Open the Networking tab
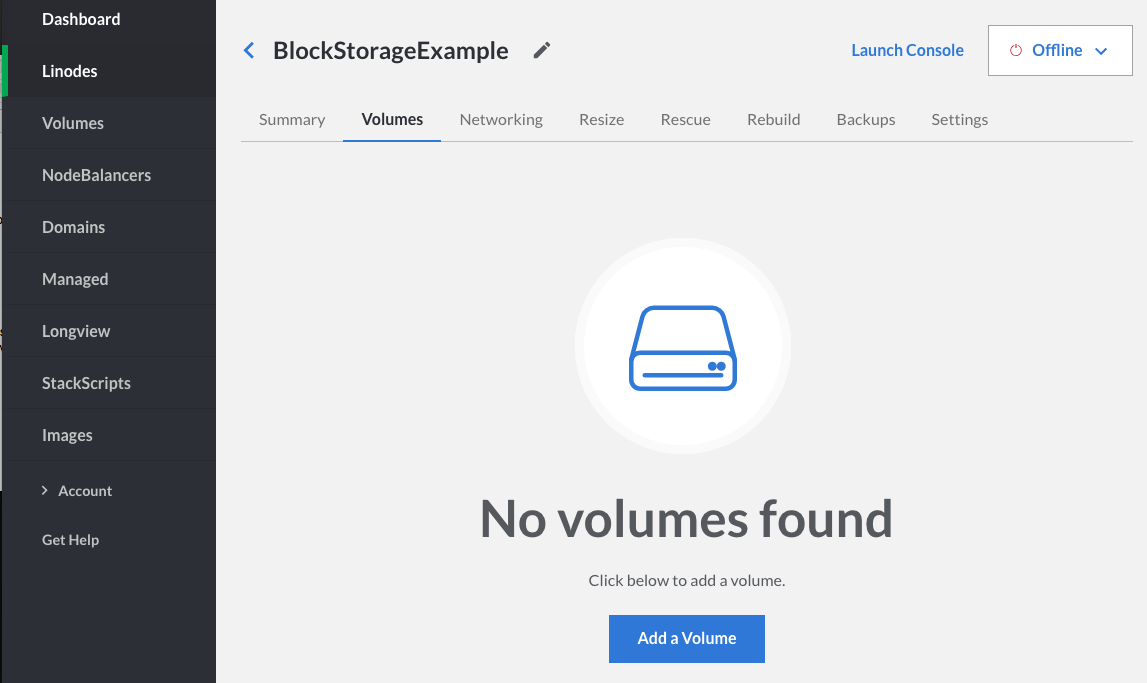 (x=501, y=120)
